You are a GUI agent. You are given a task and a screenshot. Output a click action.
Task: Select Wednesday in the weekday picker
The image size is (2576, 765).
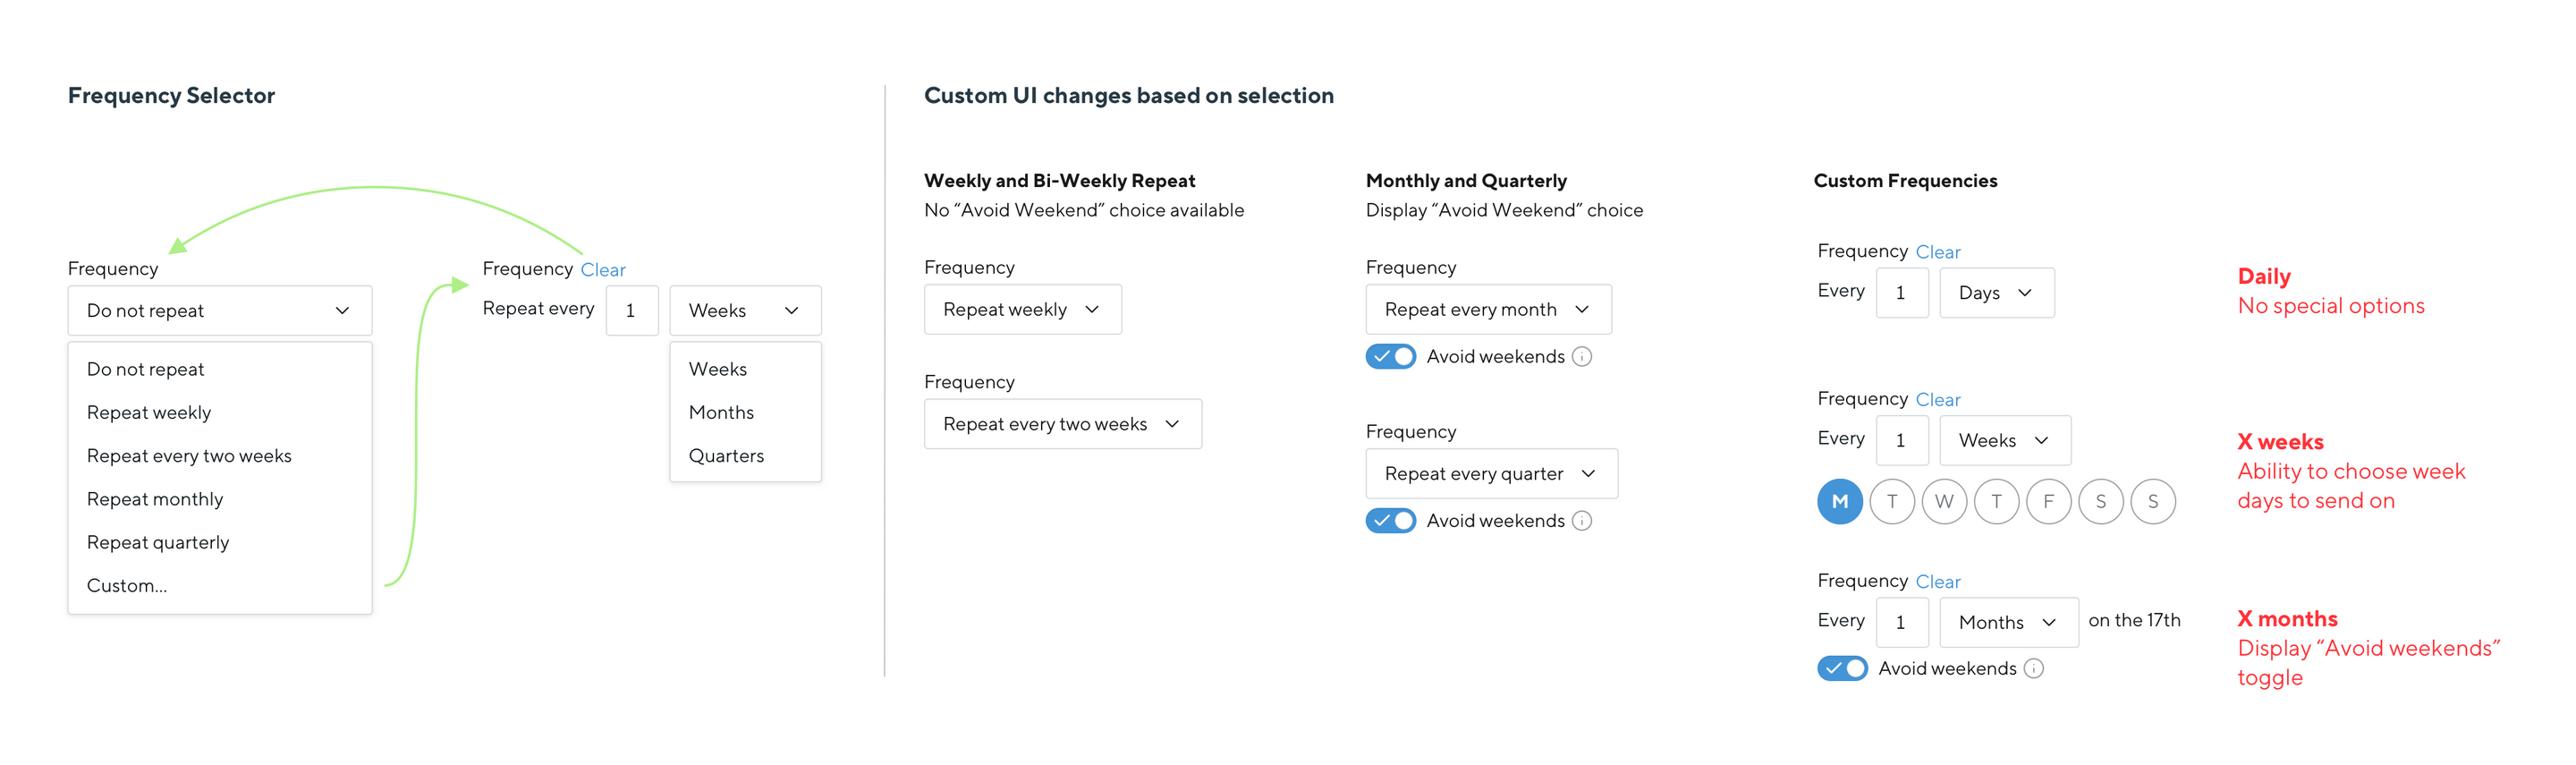point(1944,501)
